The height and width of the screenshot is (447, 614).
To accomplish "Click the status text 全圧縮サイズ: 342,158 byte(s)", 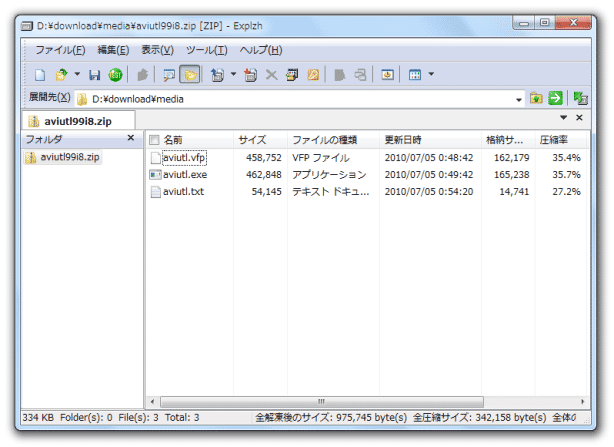I will pos(479,418).
